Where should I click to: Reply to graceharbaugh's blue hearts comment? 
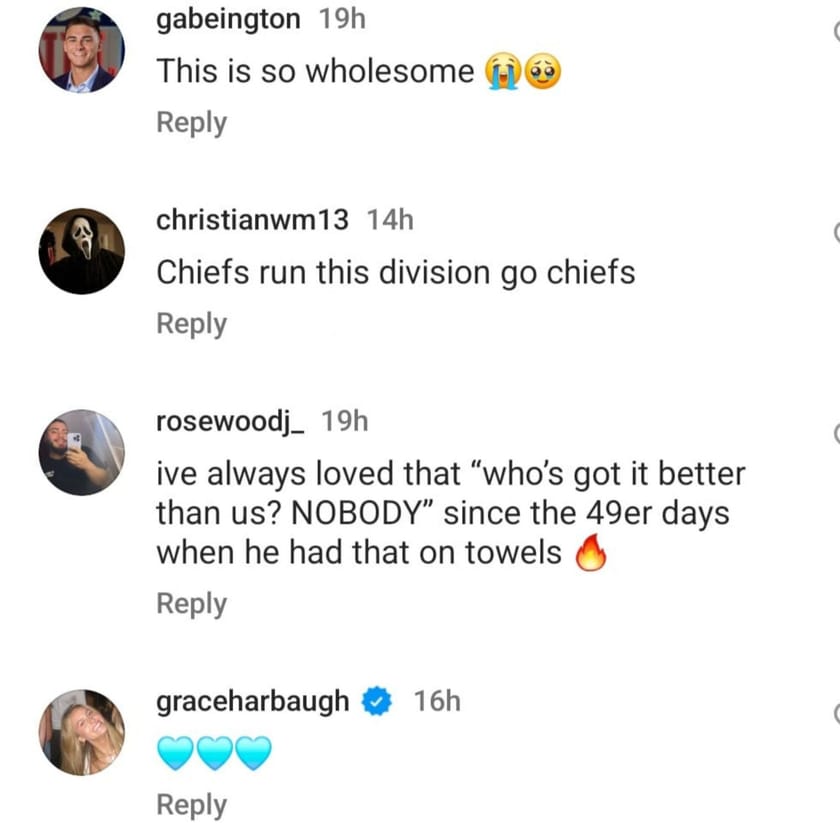[190, 804]
